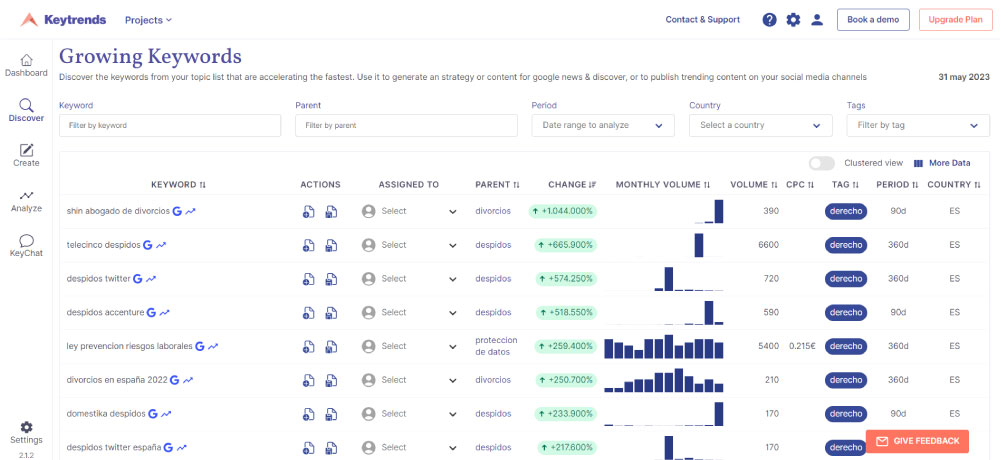1000x460 pixels.
Task: Open trend icon for divorcios en españa 2022
Action: tap(188, 380)
